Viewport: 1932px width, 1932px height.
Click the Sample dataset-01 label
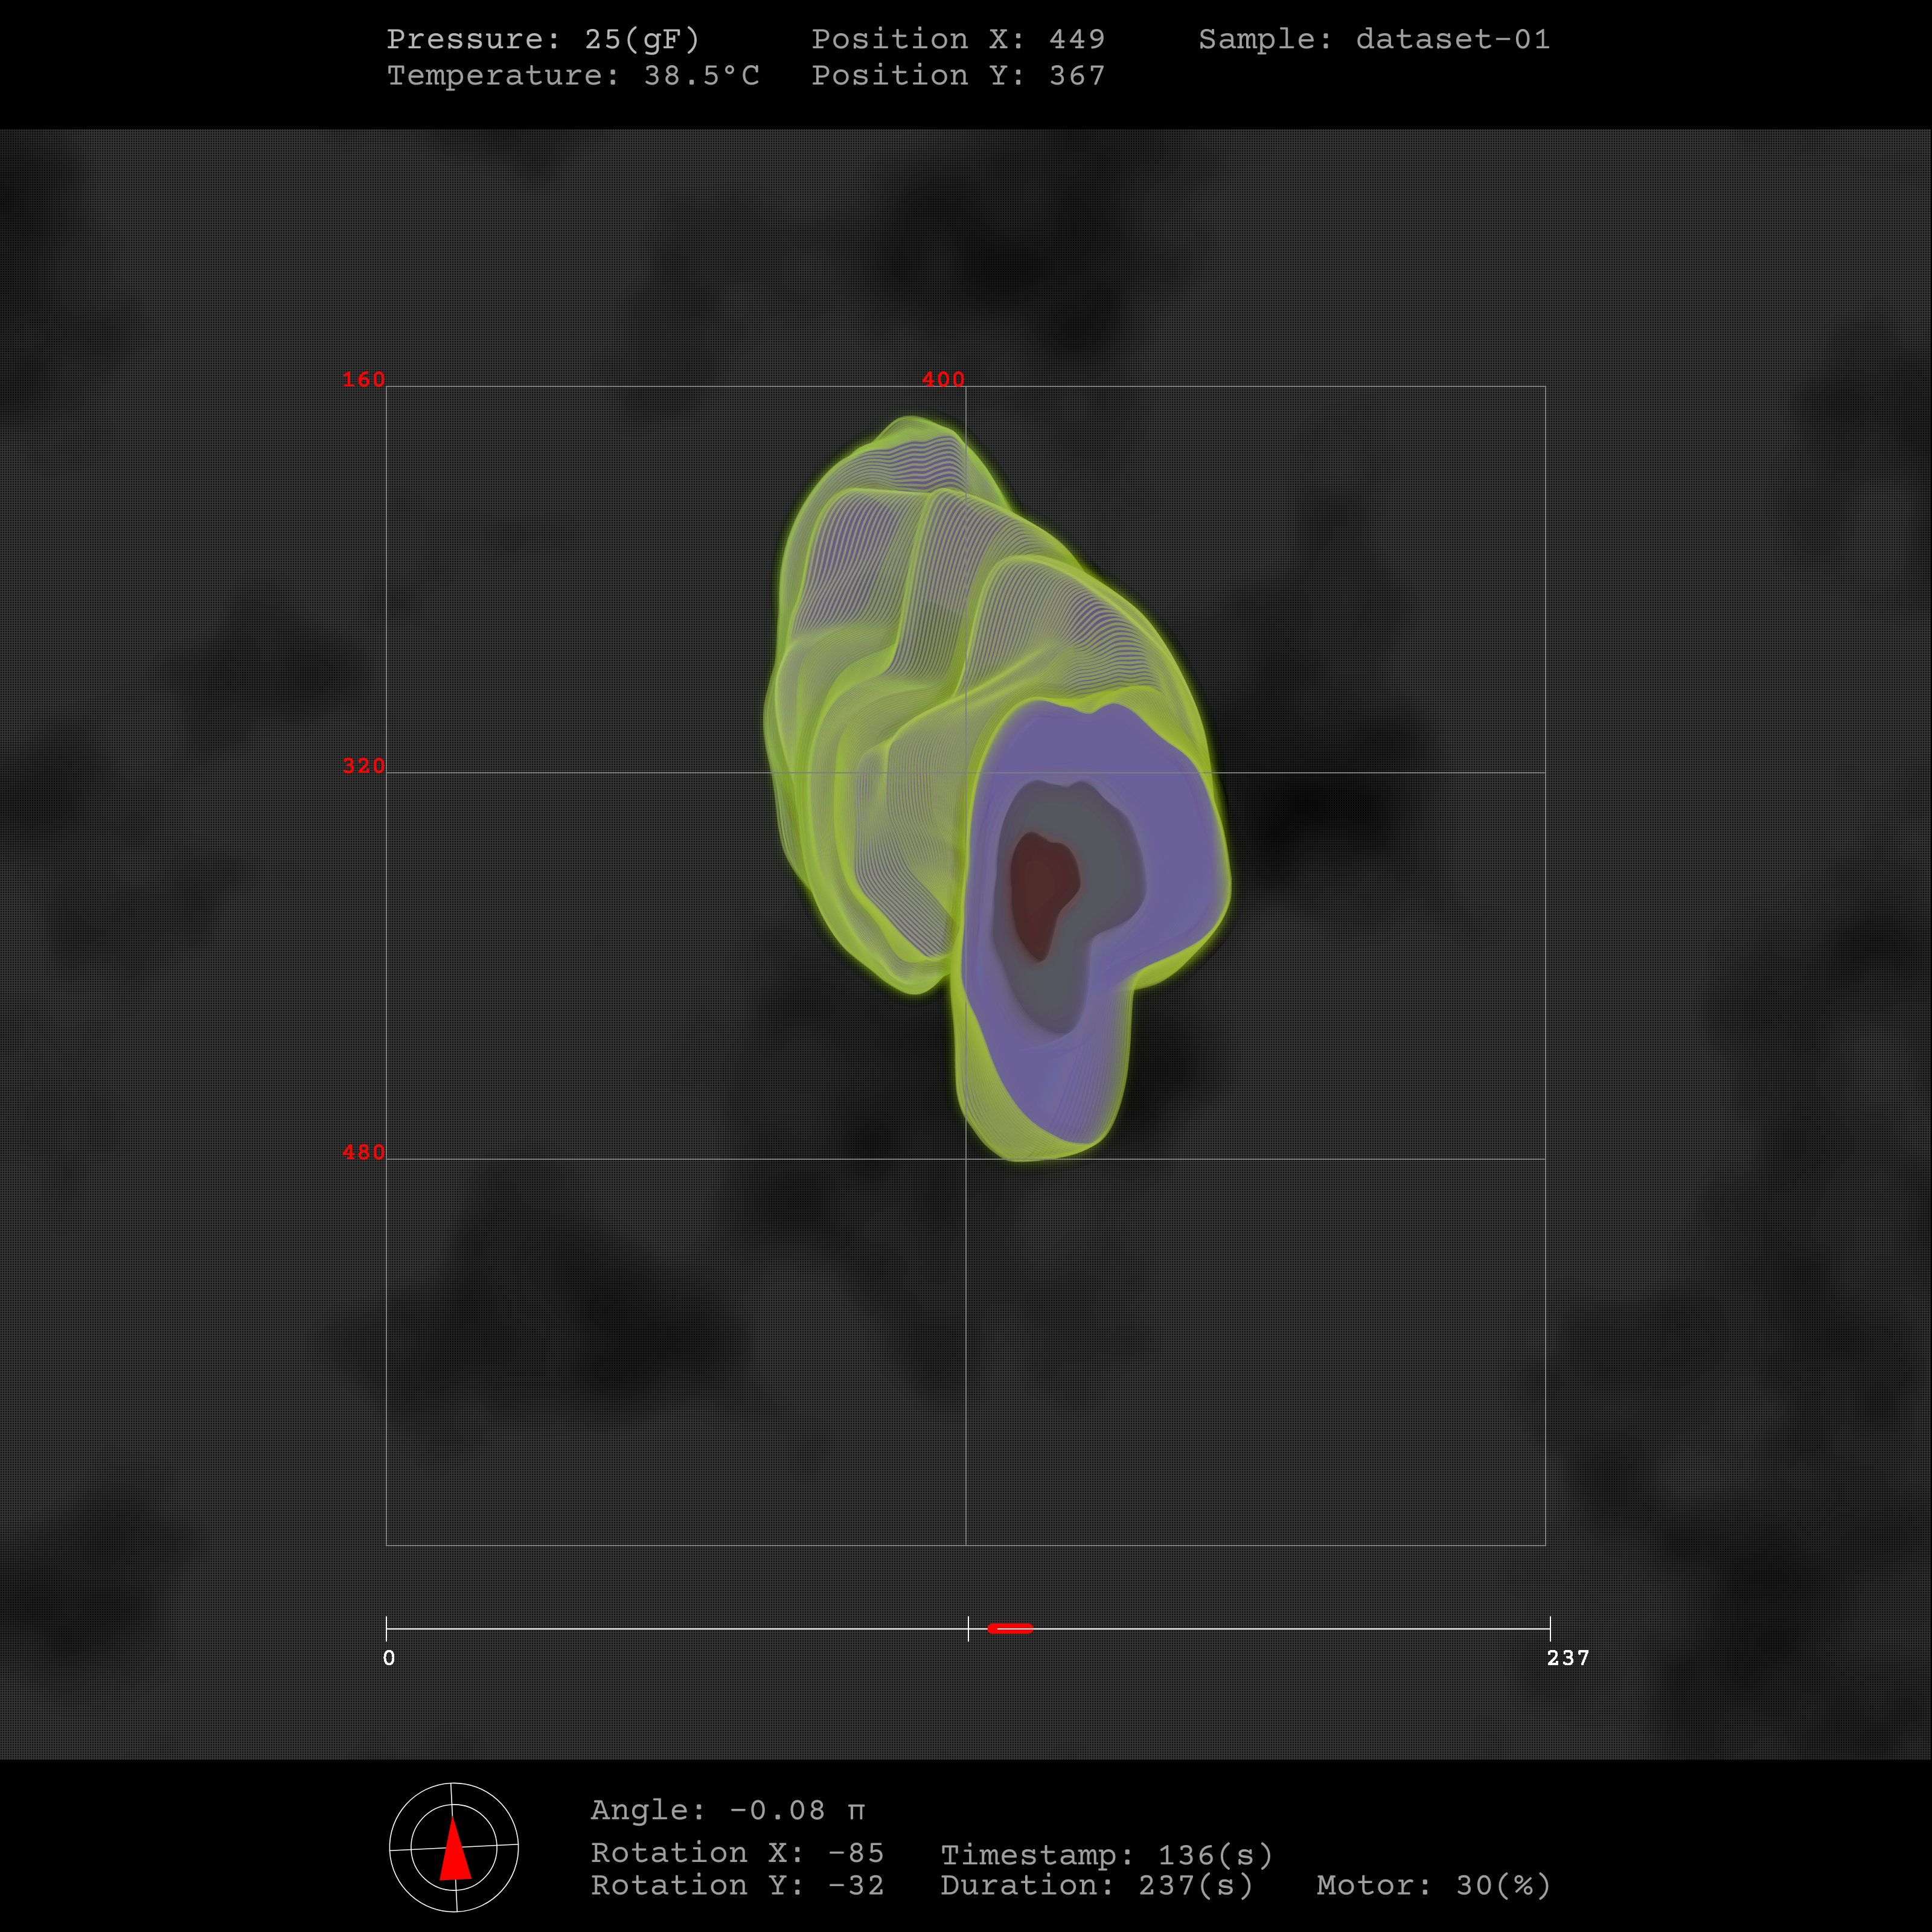pos(1374,39)
